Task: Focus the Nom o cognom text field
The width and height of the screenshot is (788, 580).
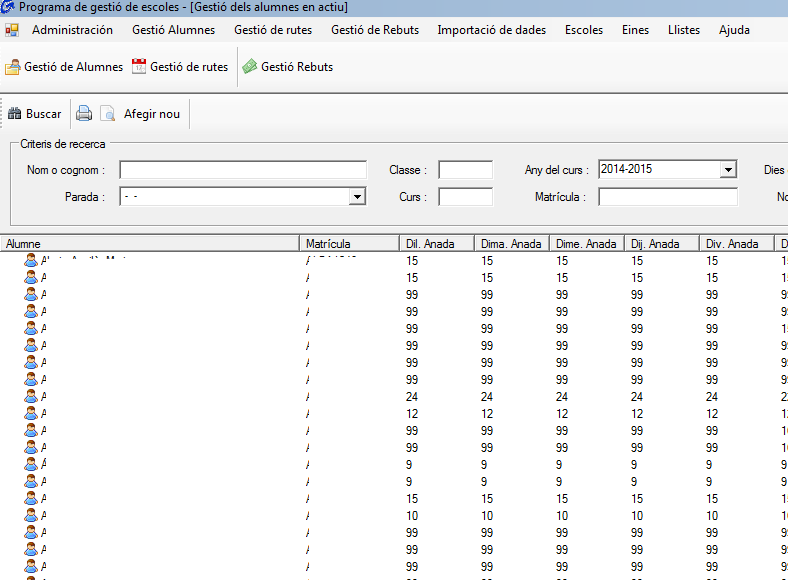Action: [243, 170]
